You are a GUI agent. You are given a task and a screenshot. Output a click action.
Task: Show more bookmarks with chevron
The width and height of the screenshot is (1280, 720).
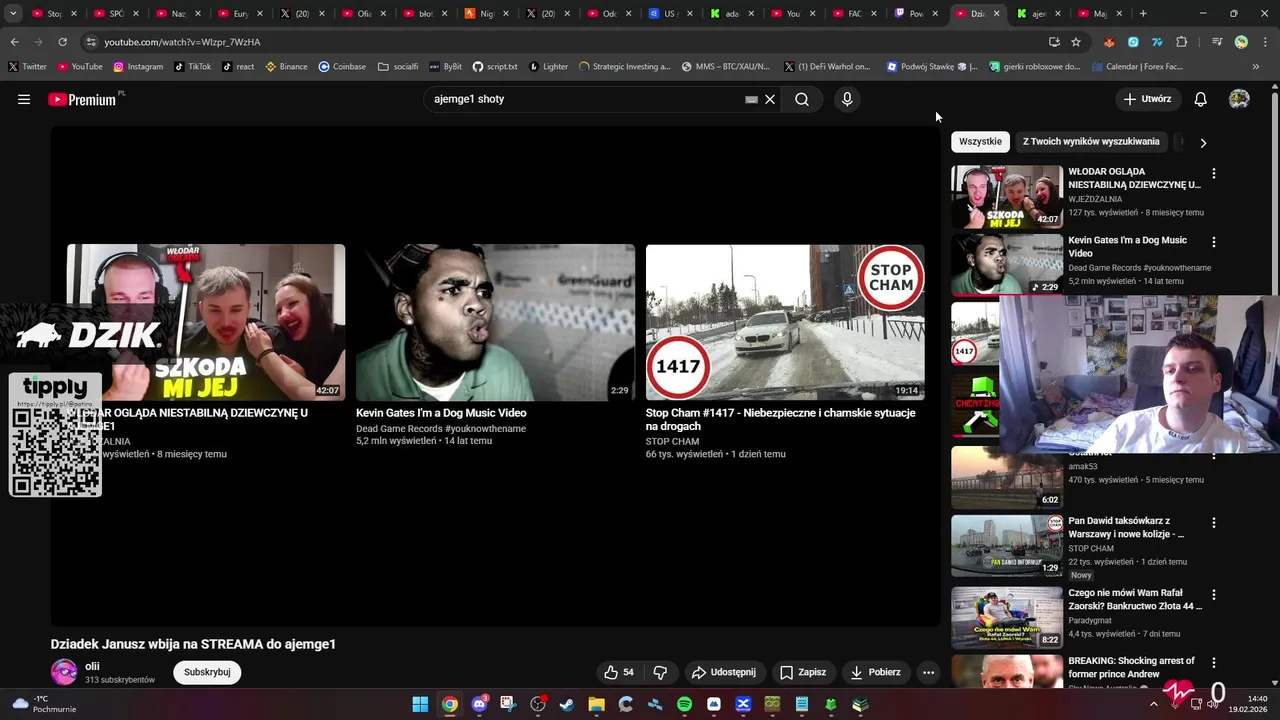pos(1256,67)
